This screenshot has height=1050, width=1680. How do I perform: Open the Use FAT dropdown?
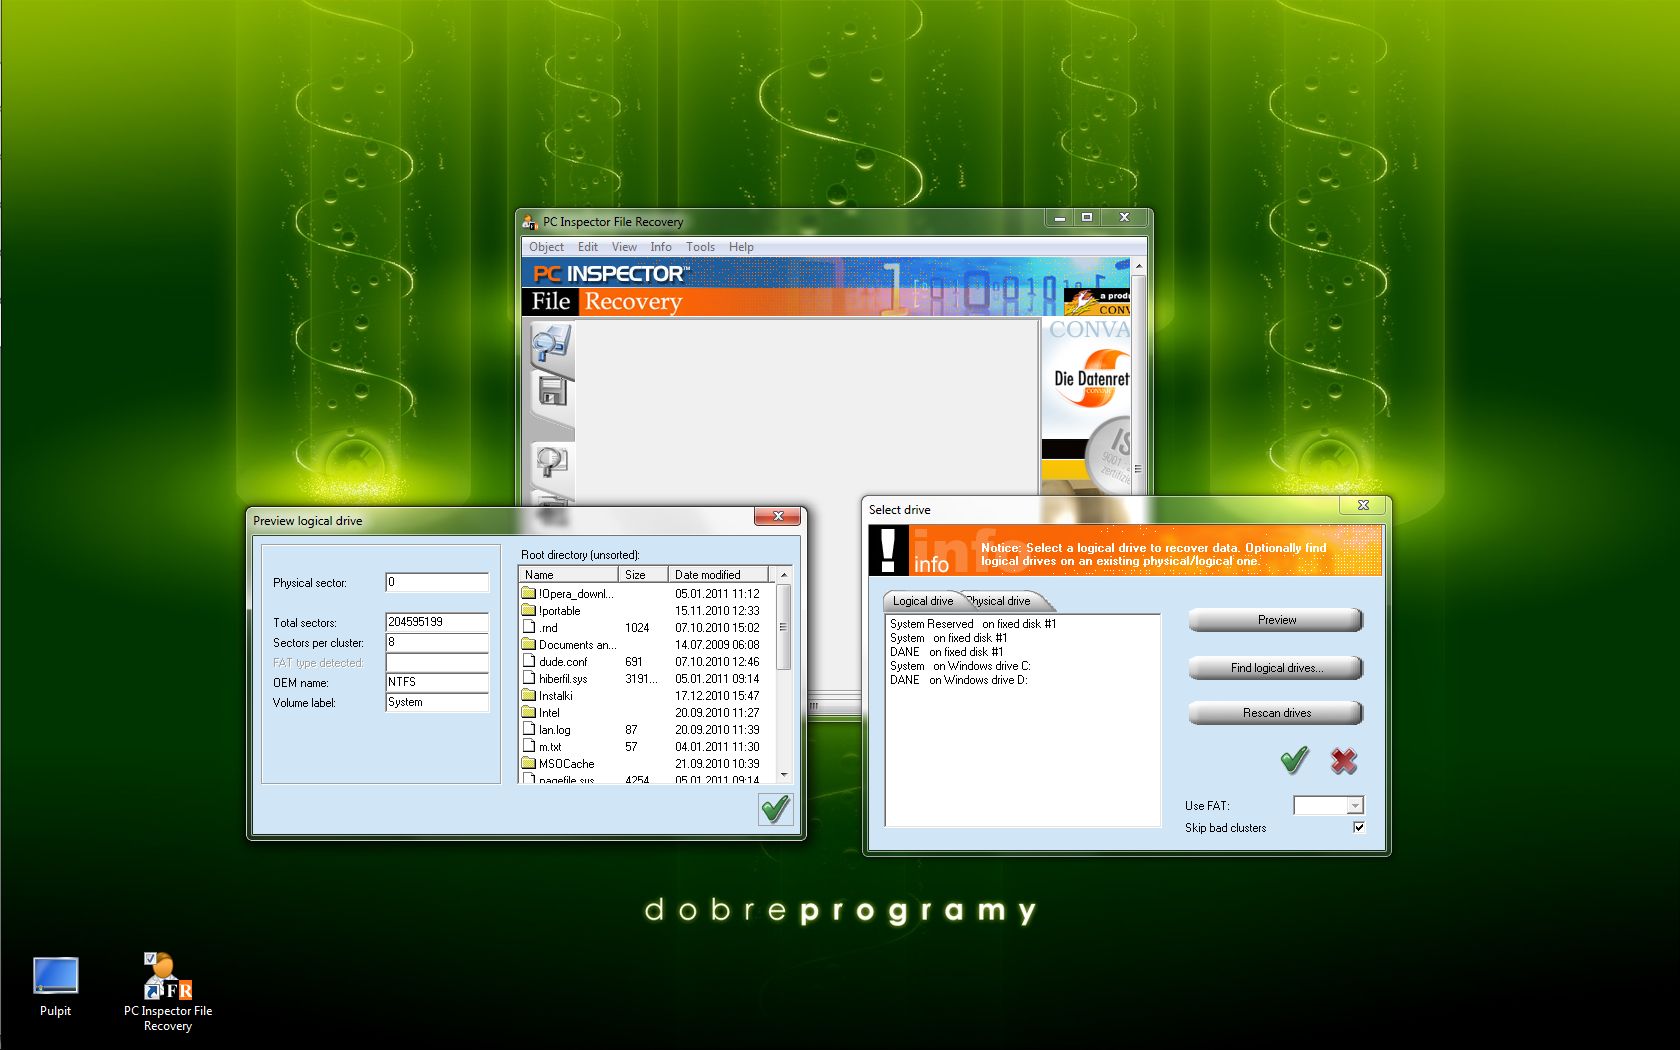pyautogui.click(x=1354, y=805)
